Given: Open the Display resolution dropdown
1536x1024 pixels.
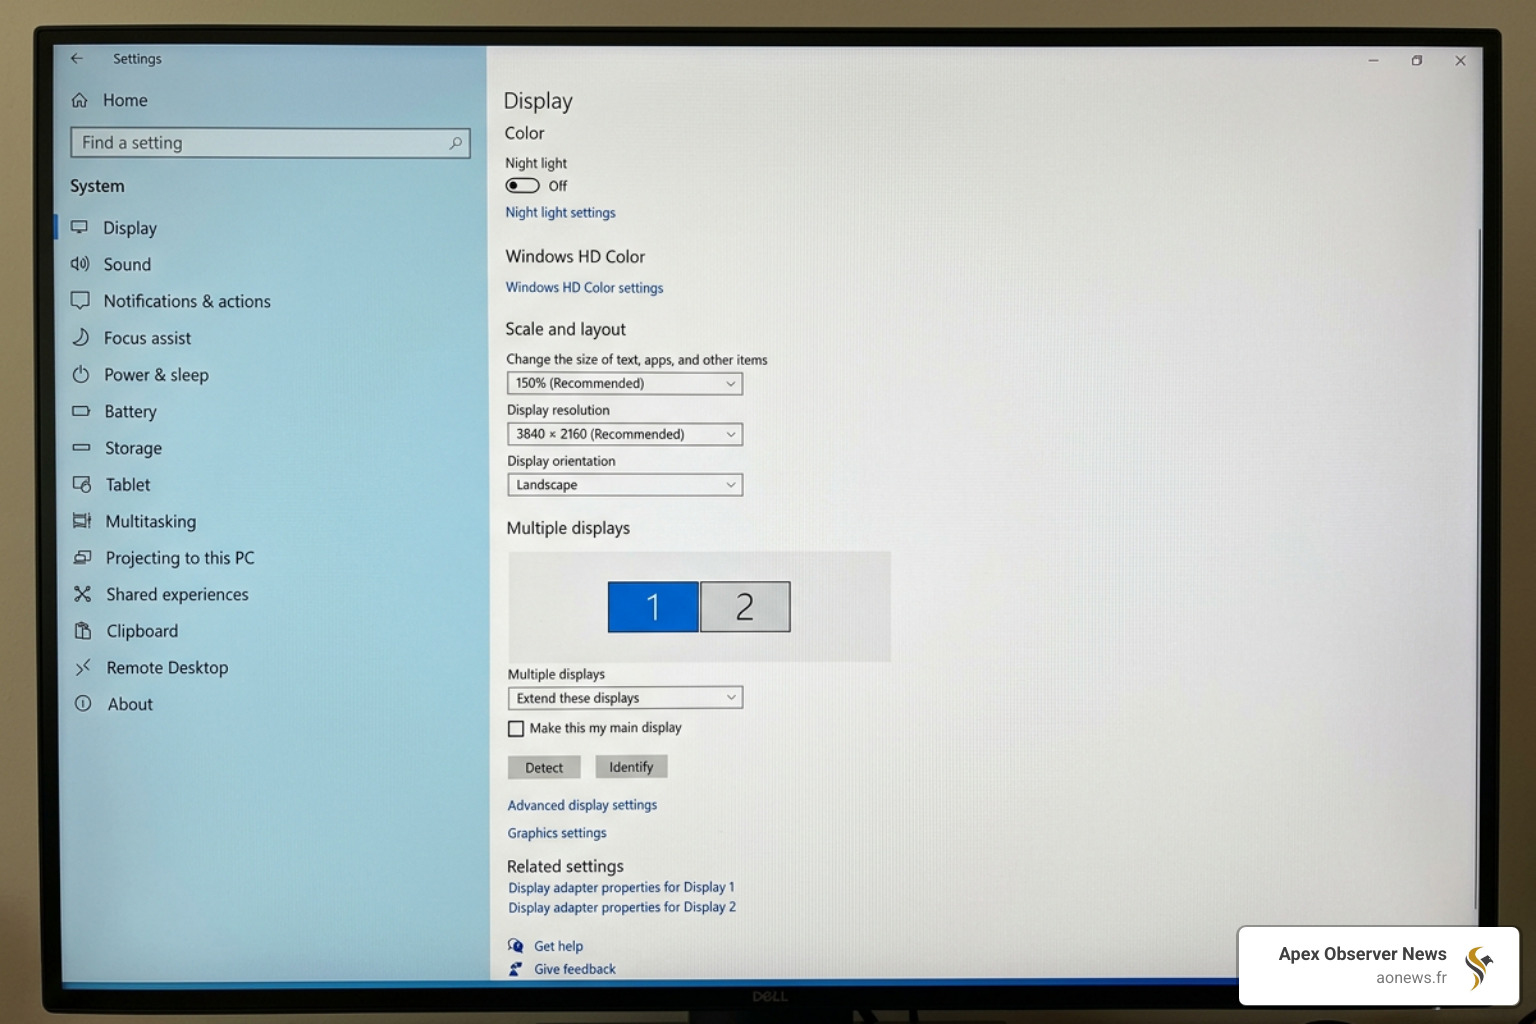Looking at the screenshot, I should (624, 434).
